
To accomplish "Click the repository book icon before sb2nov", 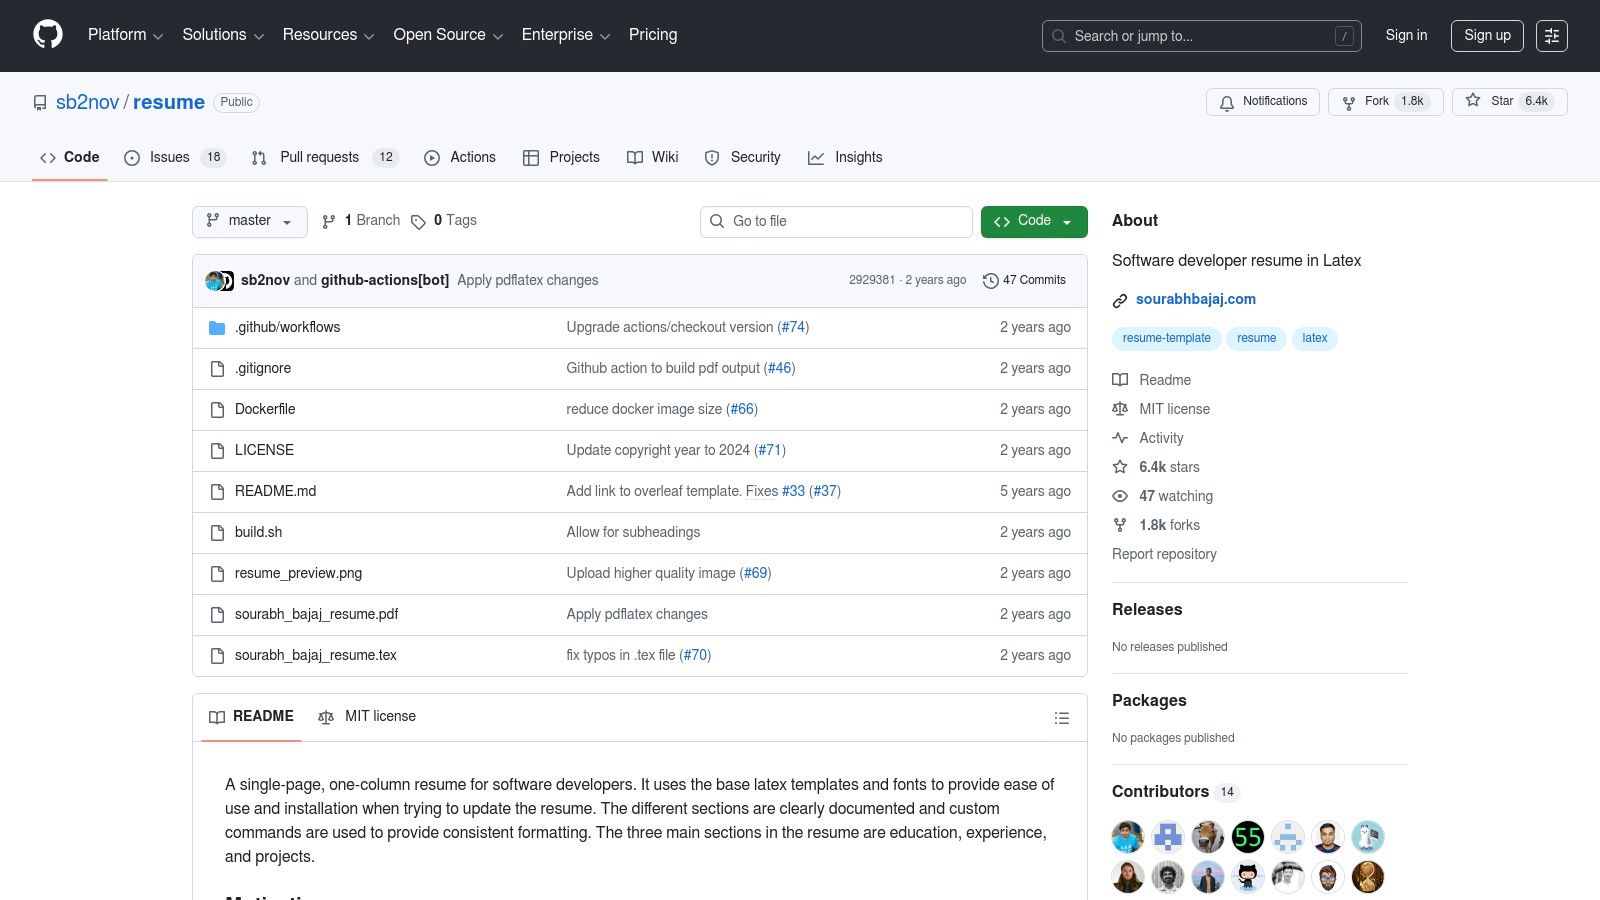I will coord(40,102).
